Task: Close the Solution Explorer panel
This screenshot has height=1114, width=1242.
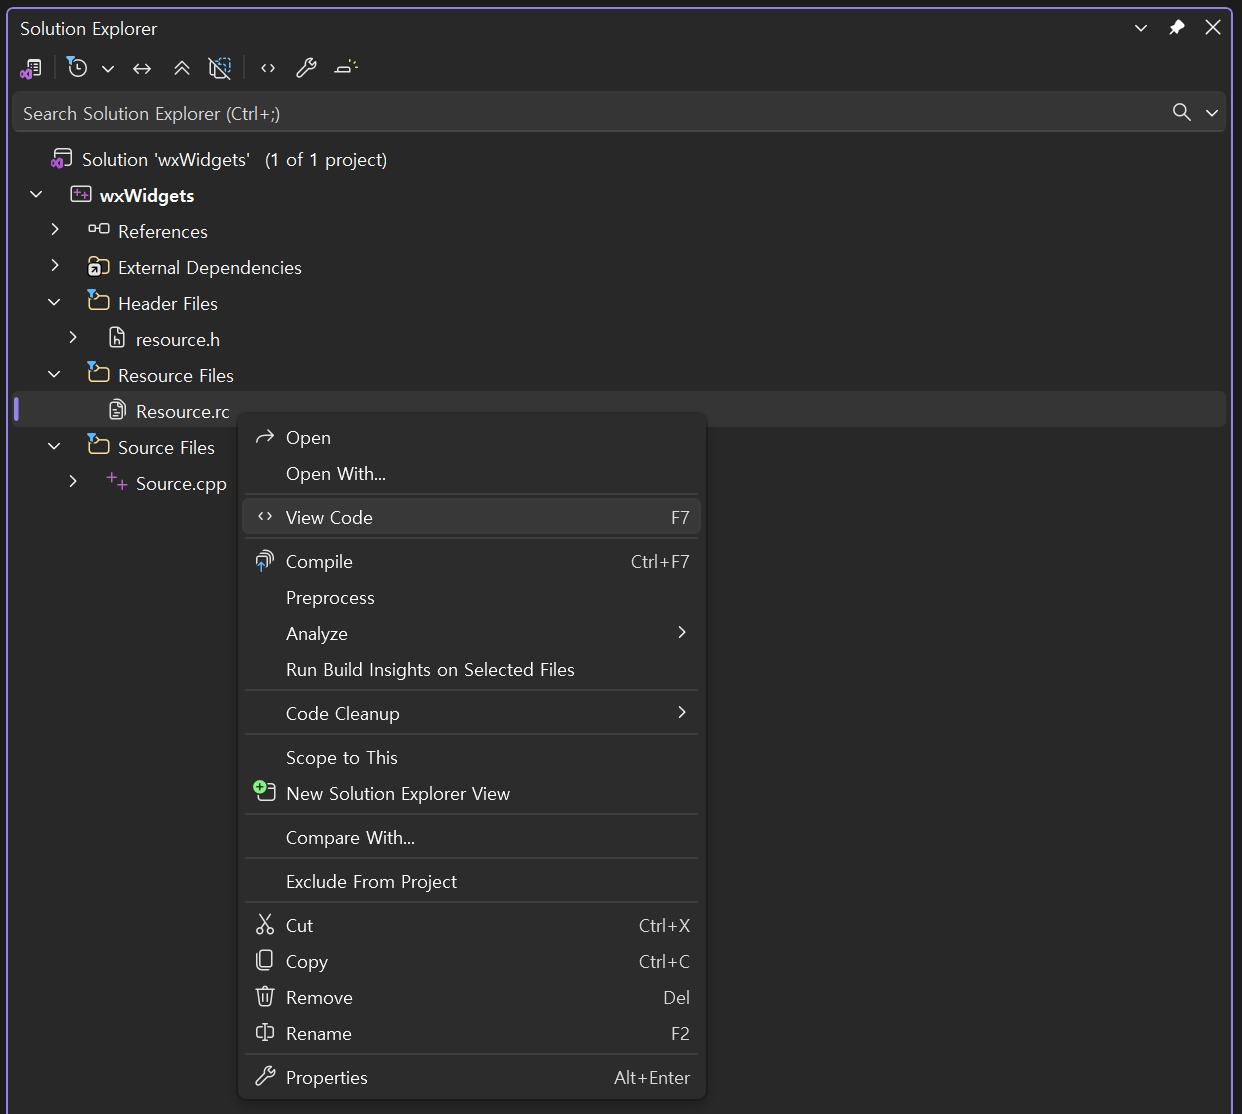Action: coord(1213,28)
